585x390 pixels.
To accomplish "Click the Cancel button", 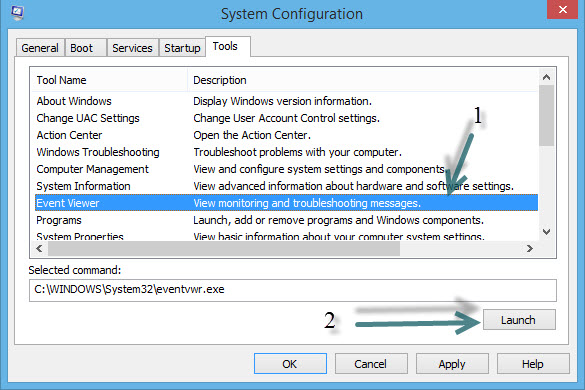I will tap(371, 364).
